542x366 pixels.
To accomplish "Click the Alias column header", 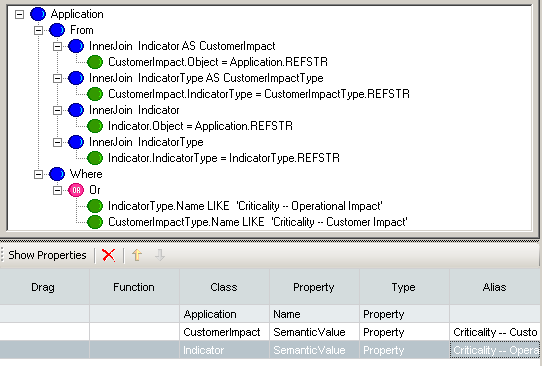I will (x=495, y=287).
